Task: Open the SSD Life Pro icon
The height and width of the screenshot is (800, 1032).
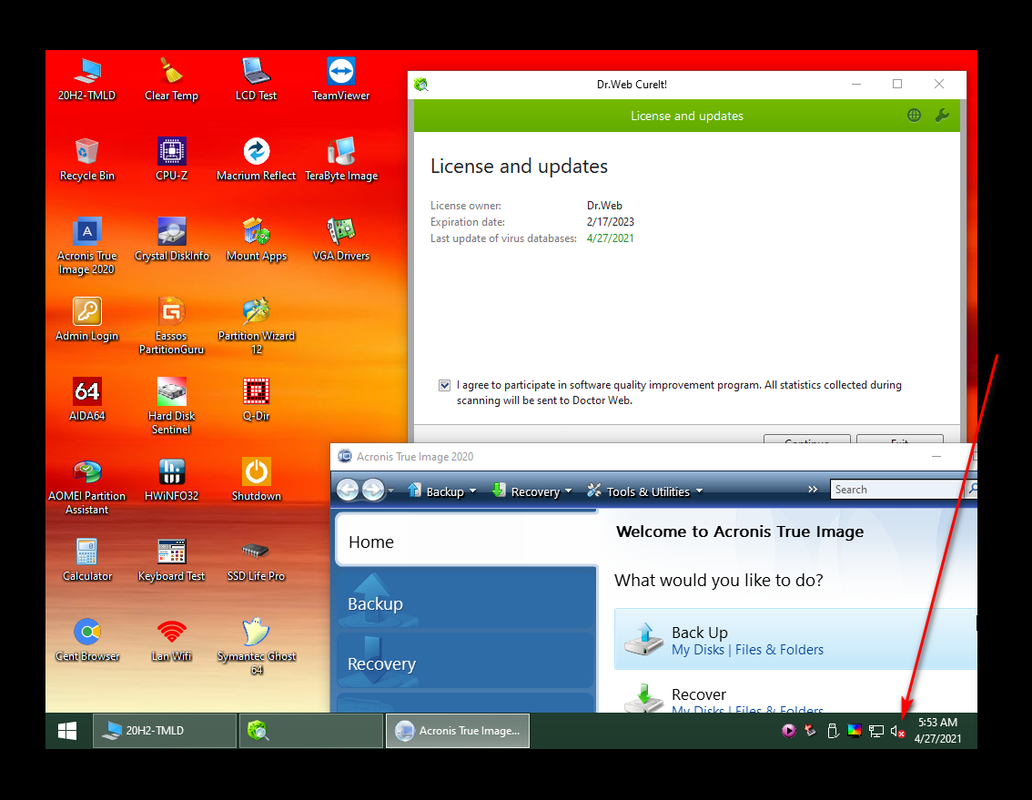Action: 256,561
